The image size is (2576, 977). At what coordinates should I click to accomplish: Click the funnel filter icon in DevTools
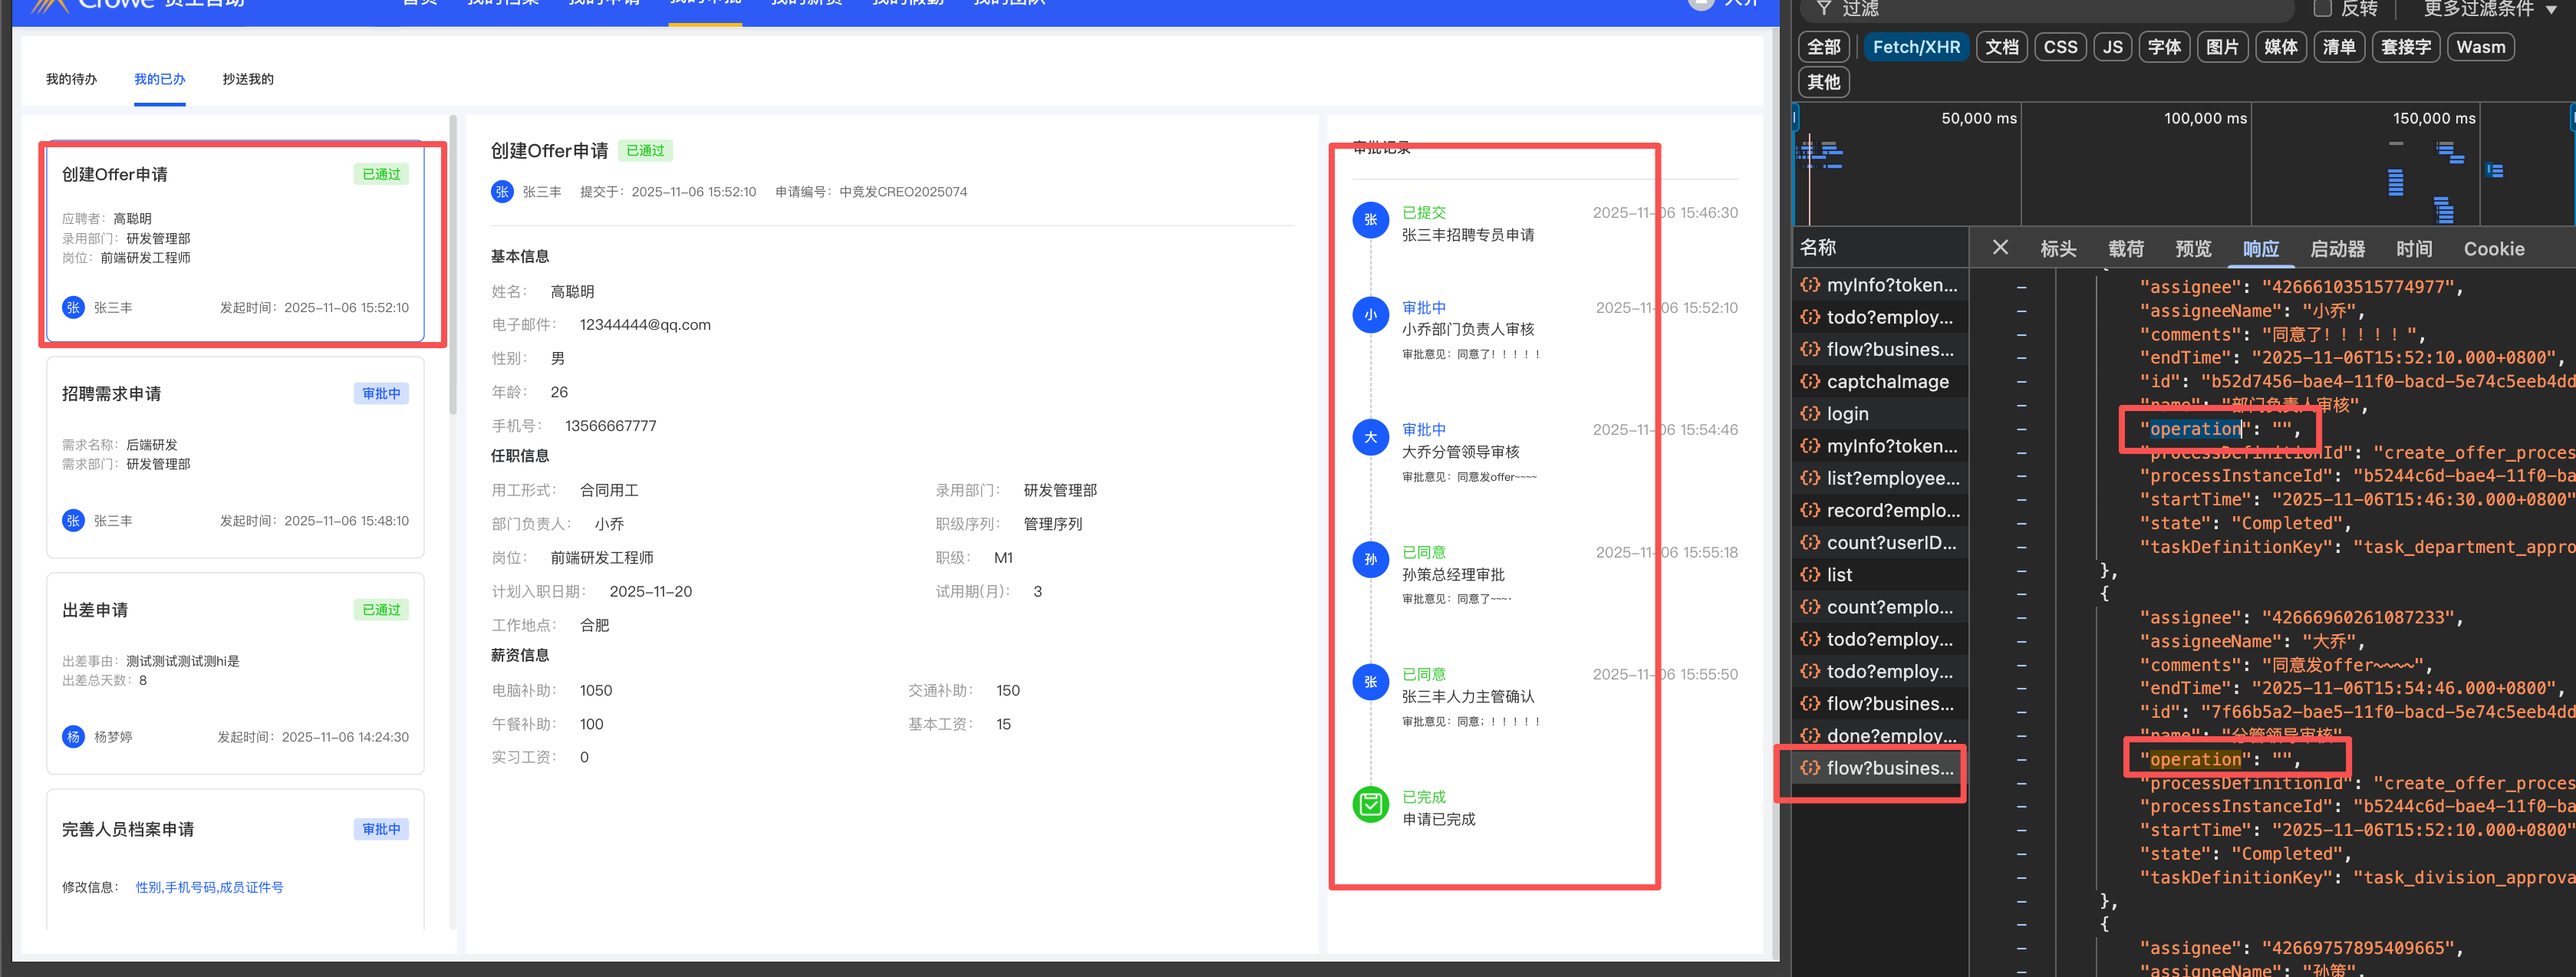pos(1824,8)
